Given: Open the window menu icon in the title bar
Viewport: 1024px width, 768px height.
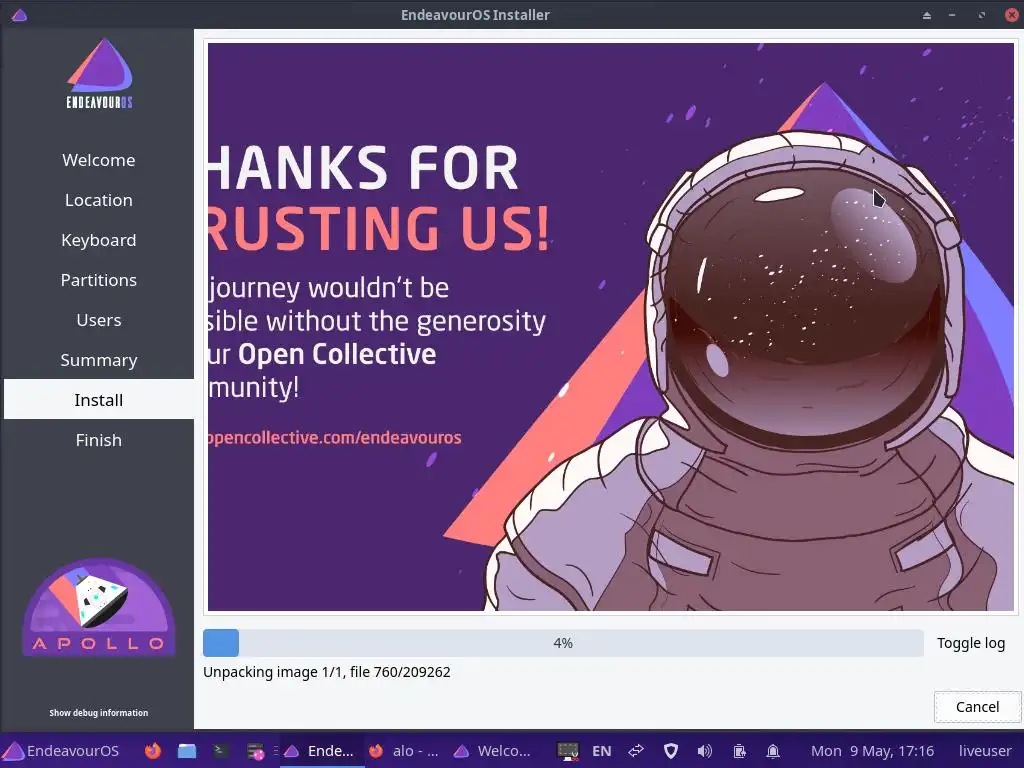Looking at the screenshot, I should click(20, 14).
